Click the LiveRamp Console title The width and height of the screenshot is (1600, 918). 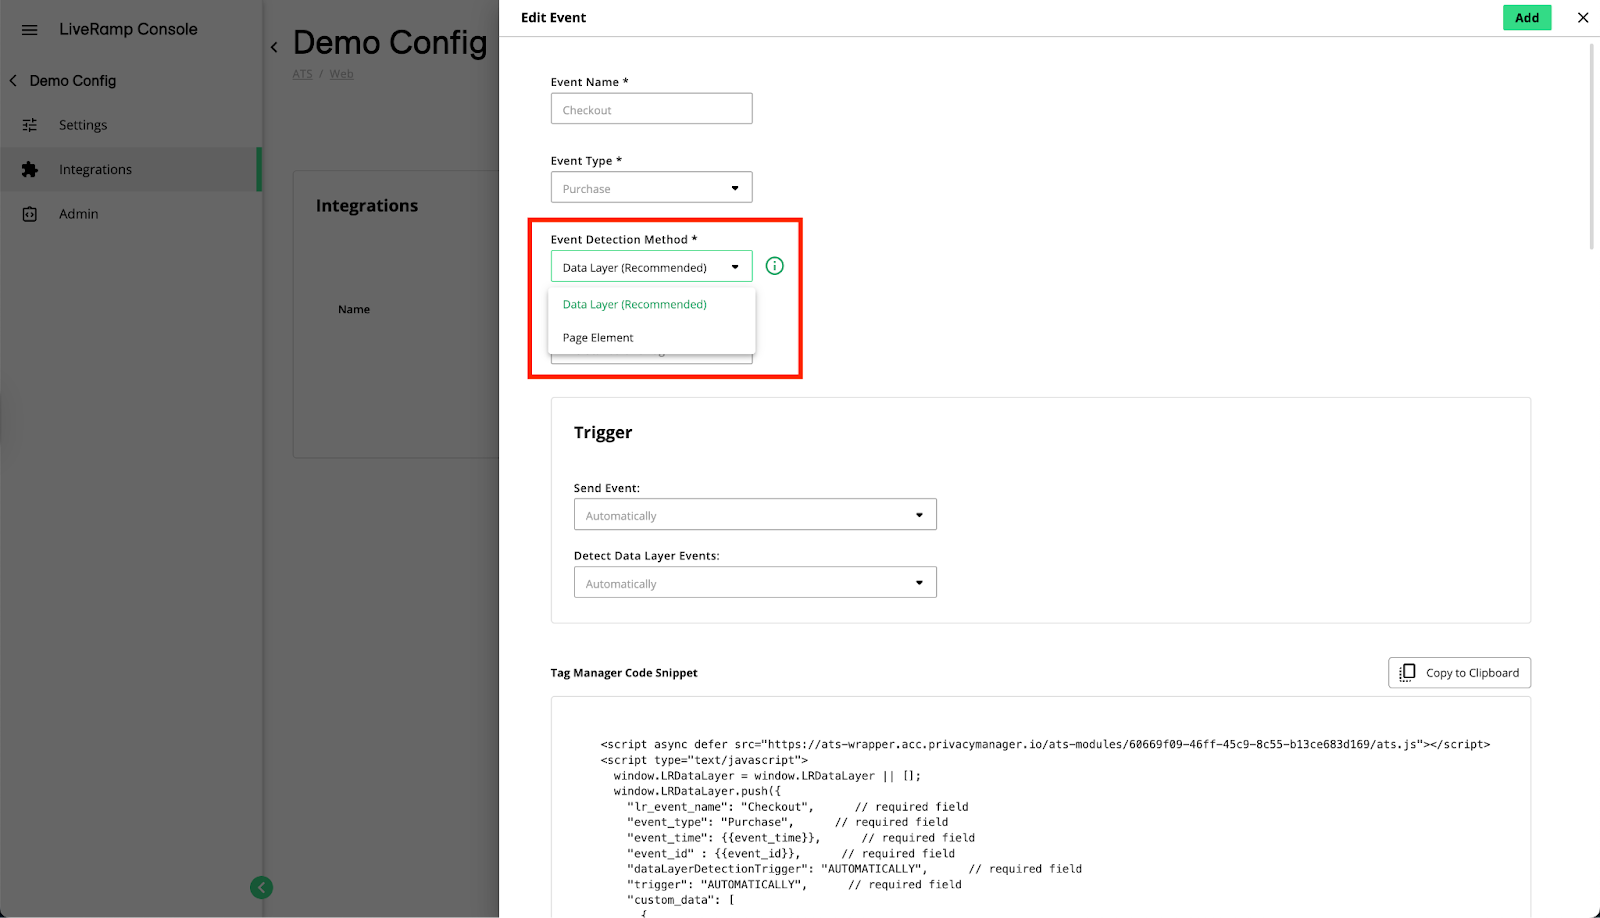128,30
